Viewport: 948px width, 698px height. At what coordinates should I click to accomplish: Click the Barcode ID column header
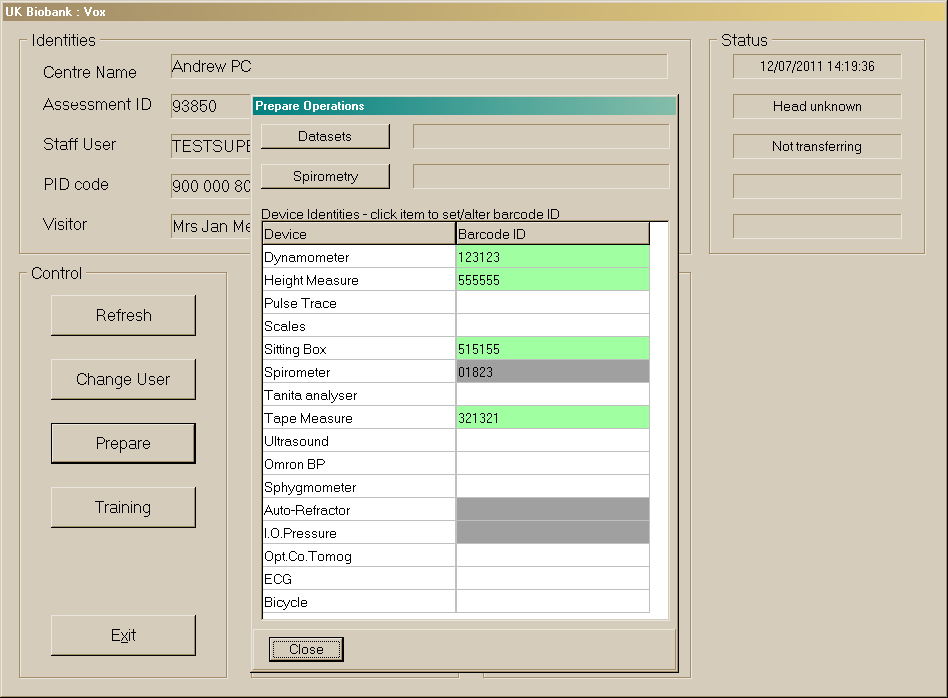coord(552,234)
